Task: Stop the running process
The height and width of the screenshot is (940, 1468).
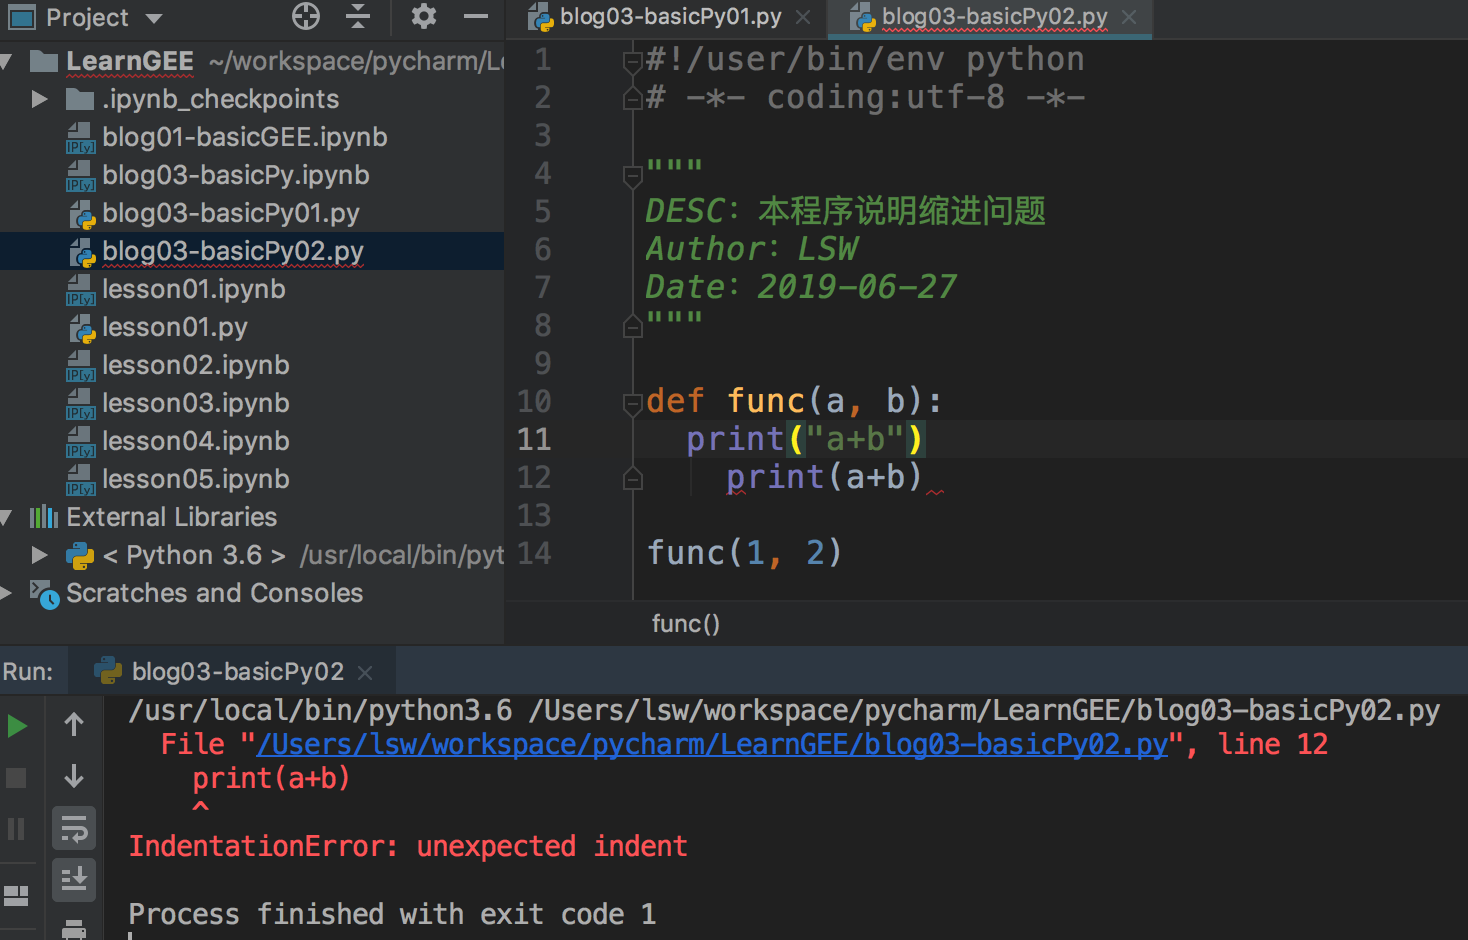Action: pyautogui.click(x=19, y=777)
